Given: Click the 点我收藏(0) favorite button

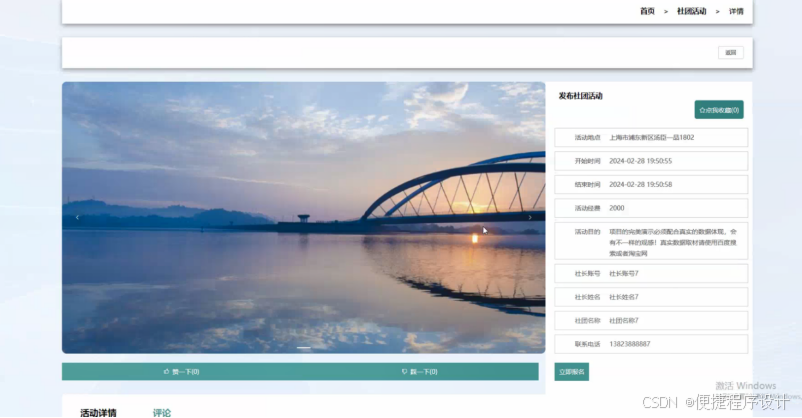Looking at the screenshot, I should [x=719, y=110].
